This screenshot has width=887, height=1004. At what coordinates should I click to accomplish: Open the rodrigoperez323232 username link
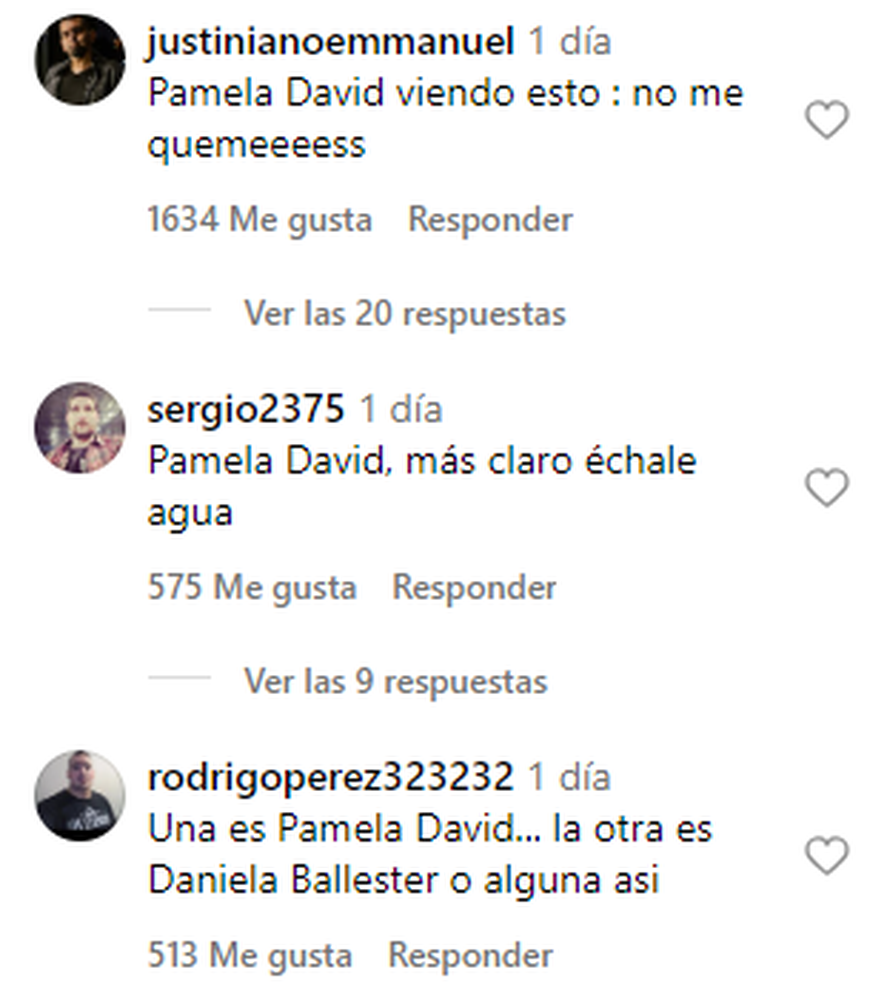pyautogui.click(x=330, y=777)
